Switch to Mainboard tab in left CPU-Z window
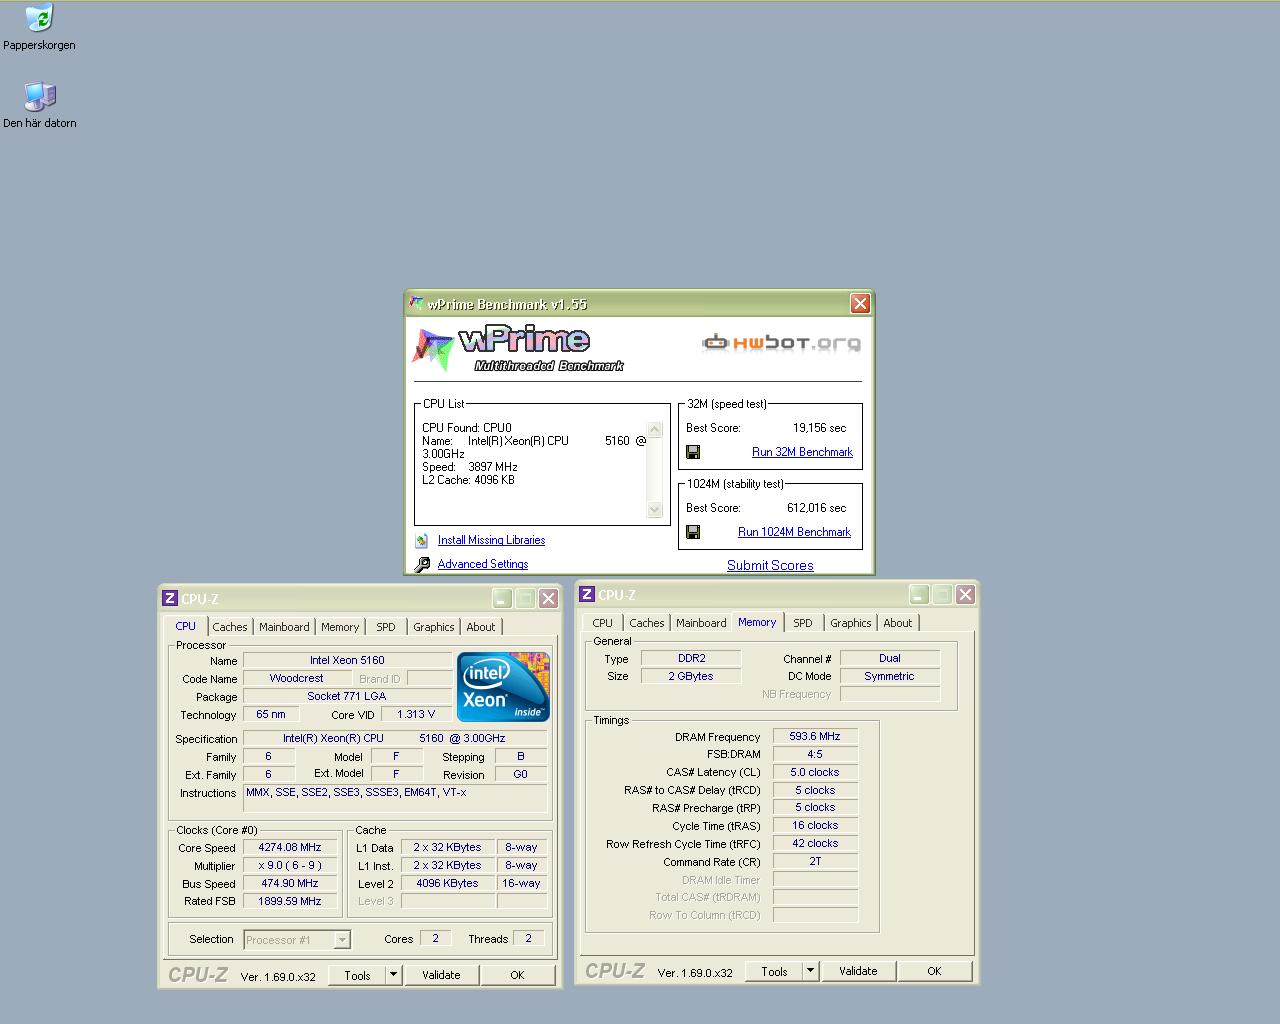This screenshot has height=1024, width=1280. tap(284, 627)
